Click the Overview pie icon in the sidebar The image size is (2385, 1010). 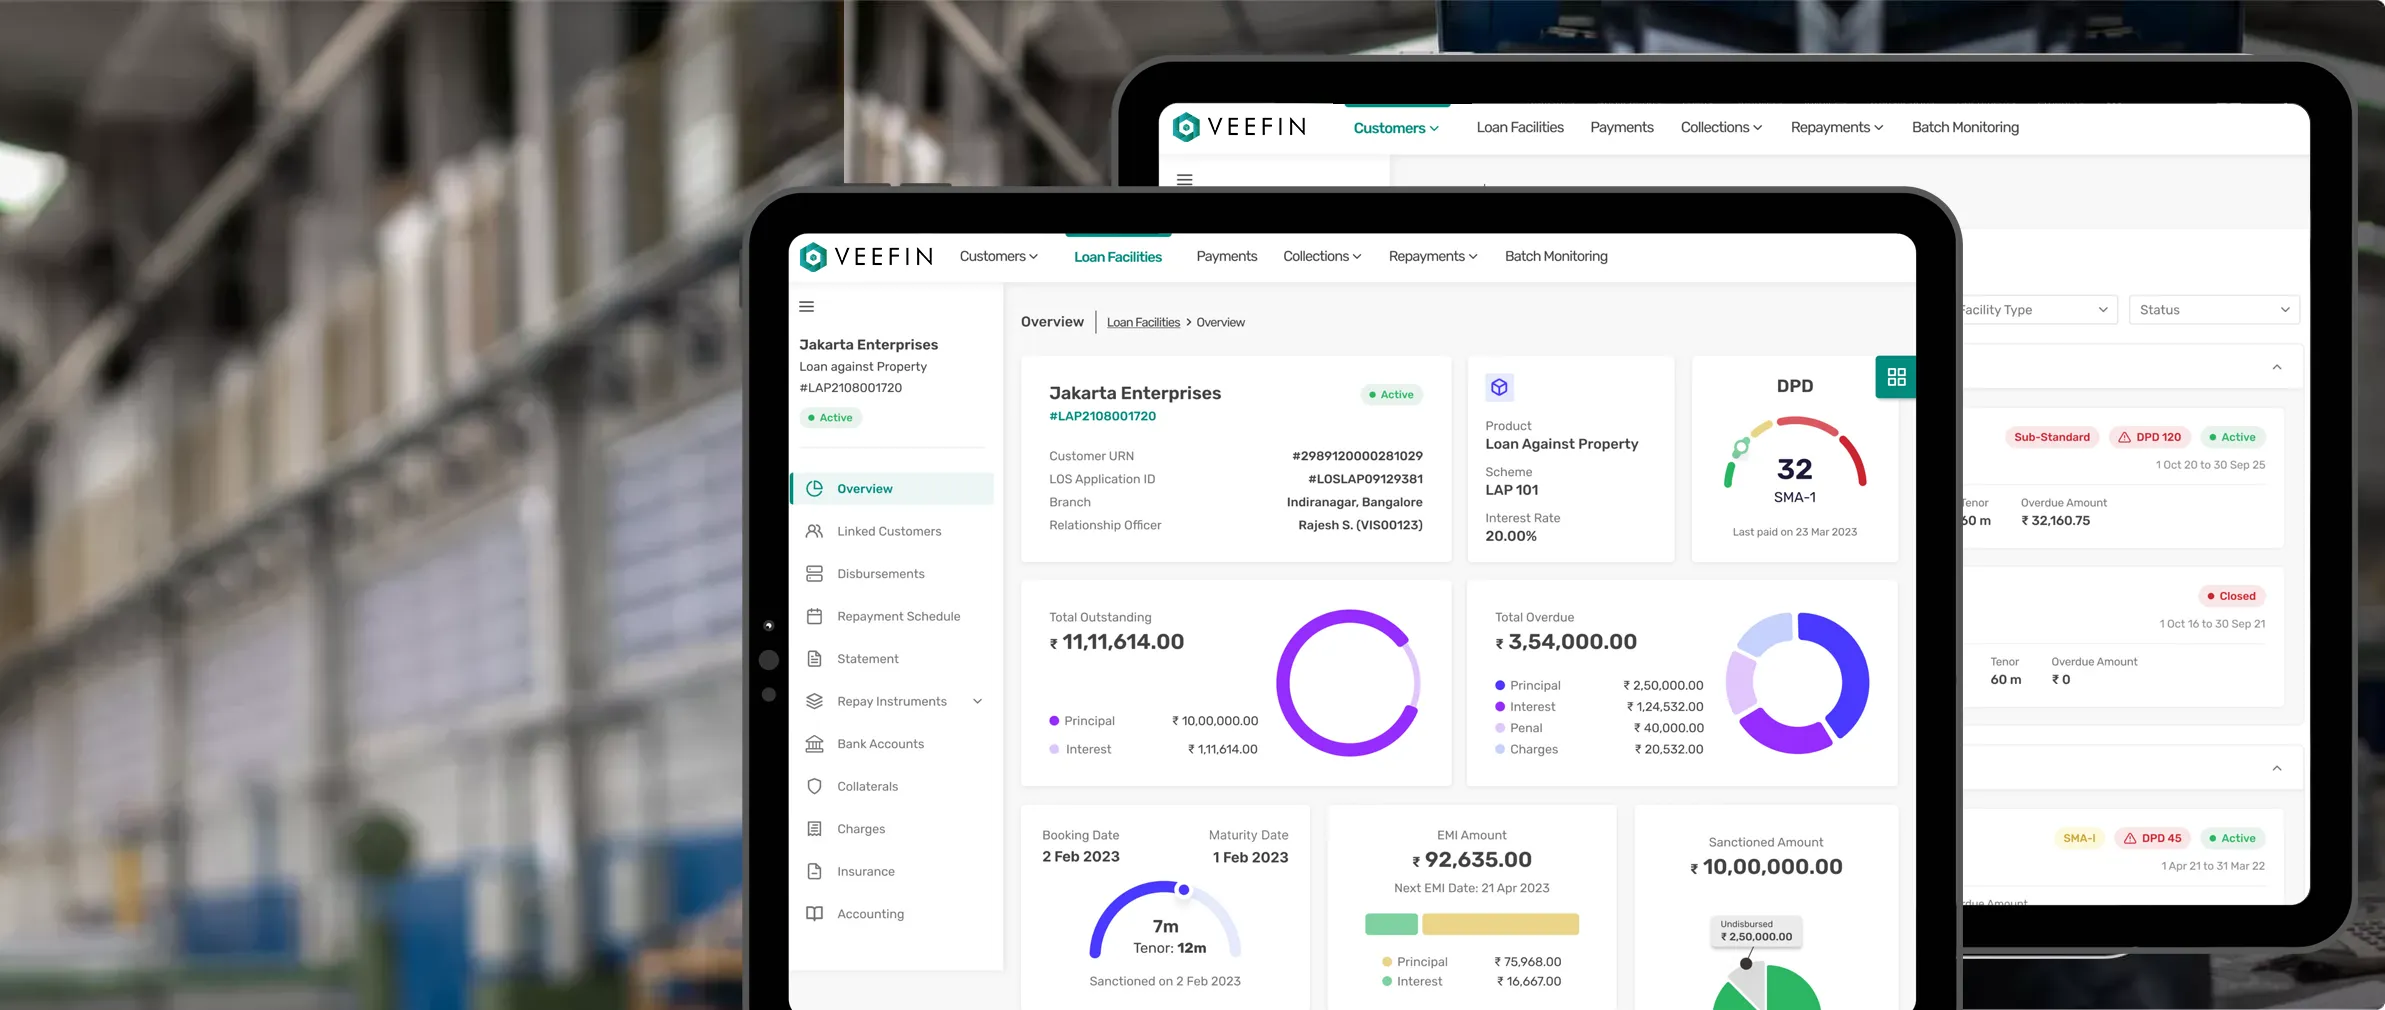click(815, 489)
